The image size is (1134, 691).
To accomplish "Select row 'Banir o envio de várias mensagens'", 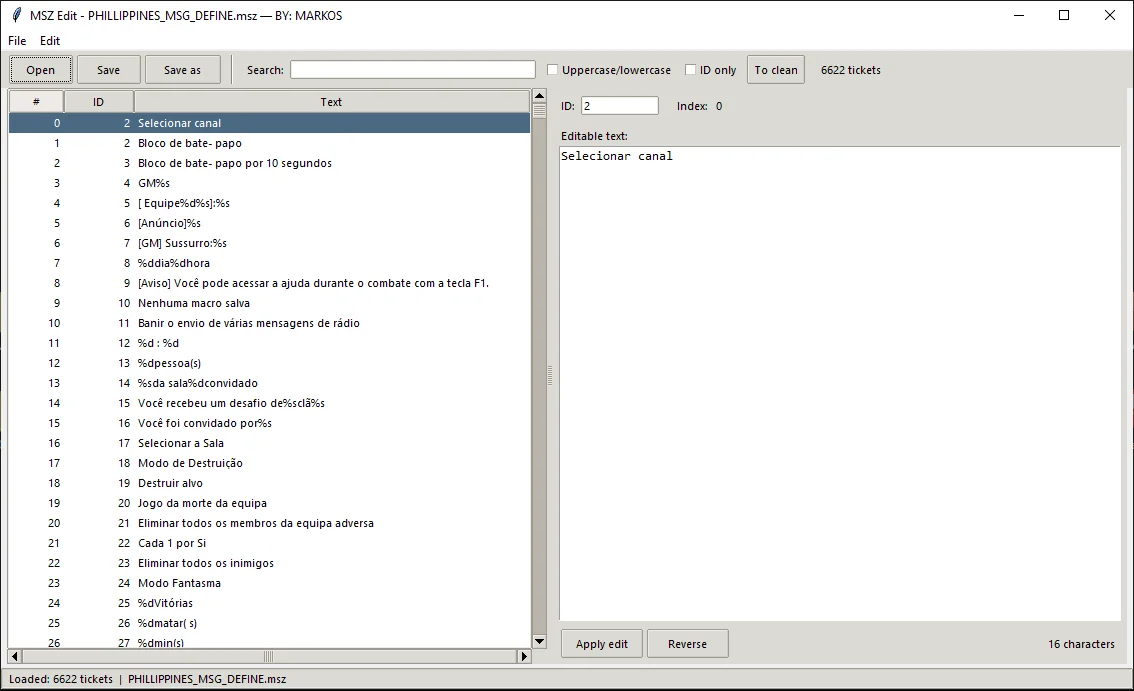I will 269,323.
